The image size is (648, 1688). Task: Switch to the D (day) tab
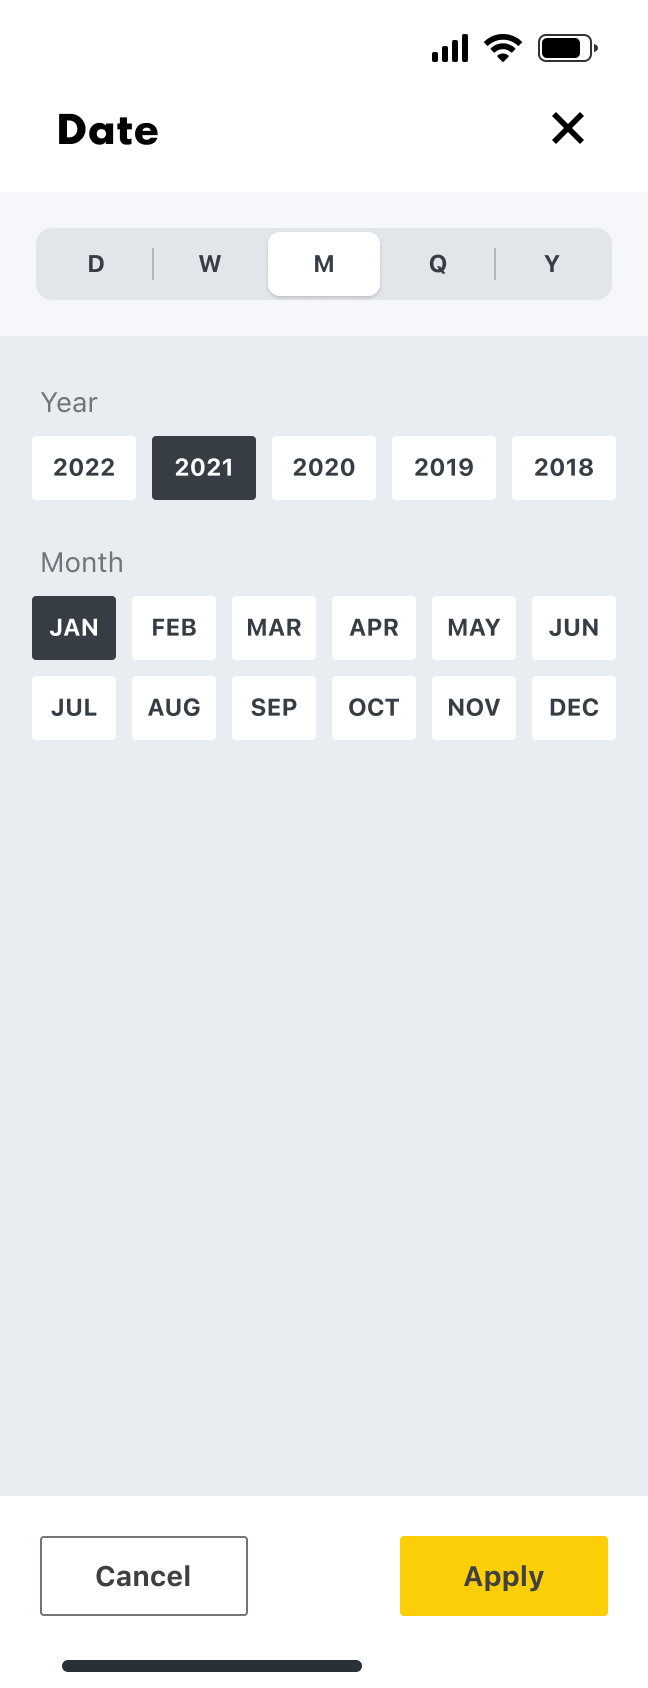pyautogui.click(x=96, y=264)
